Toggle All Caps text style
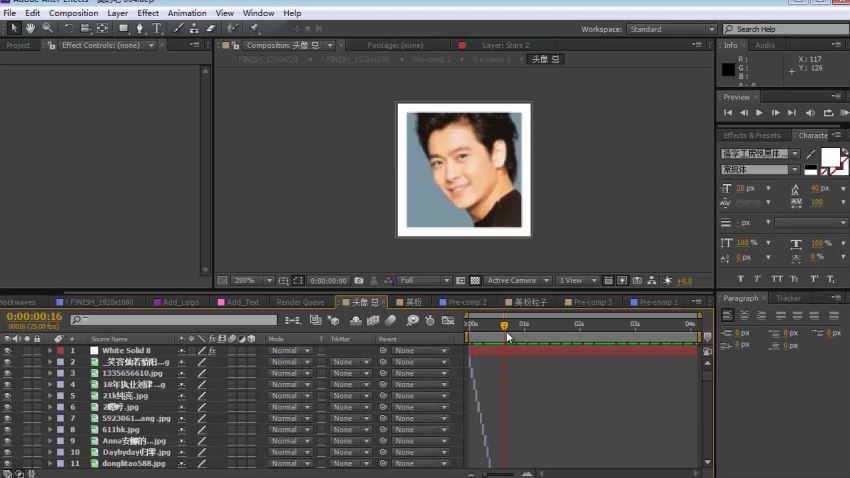The image size is (850, 478). 777,279
